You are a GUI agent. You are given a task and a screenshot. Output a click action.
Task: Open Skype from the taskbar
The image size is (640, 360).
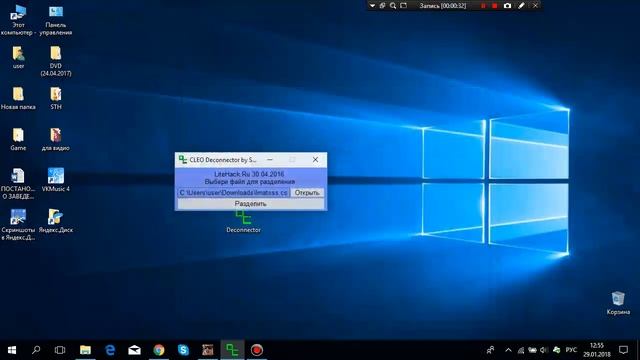(x=183, y=350)
